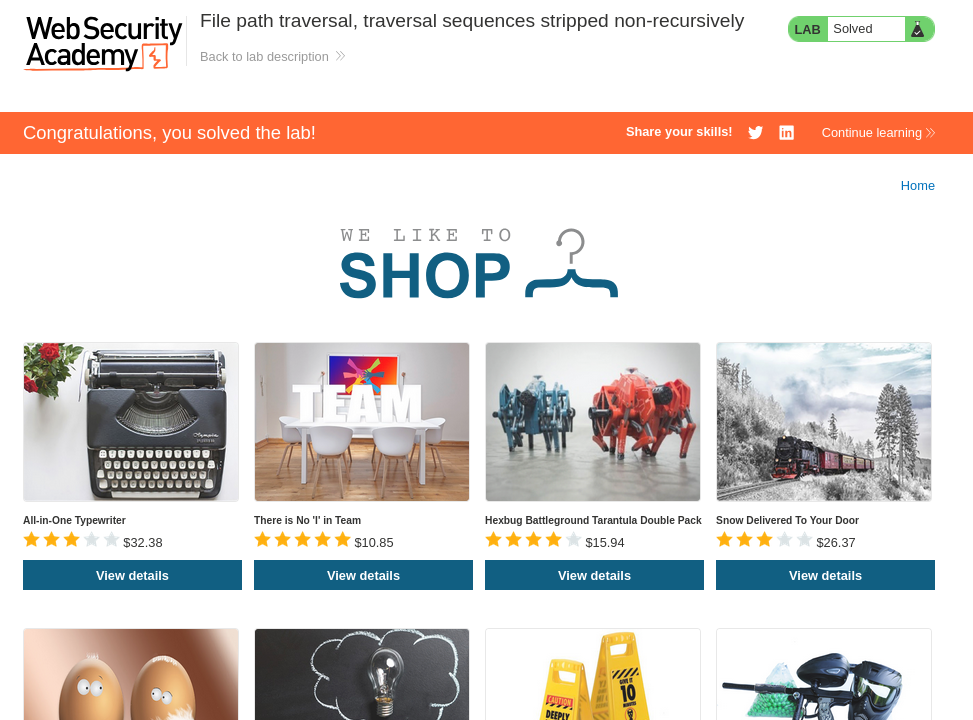This screenshot has height=720, width=973.
Task: Open the caution signs product image
Action: coord(593,675)
